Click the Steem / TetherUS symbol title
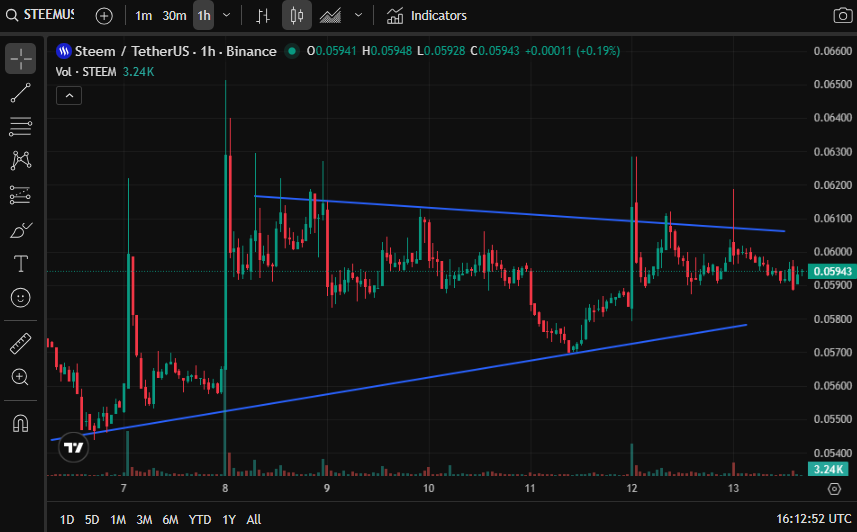This screenshot has height=532, width=857. tap(175, 51)
